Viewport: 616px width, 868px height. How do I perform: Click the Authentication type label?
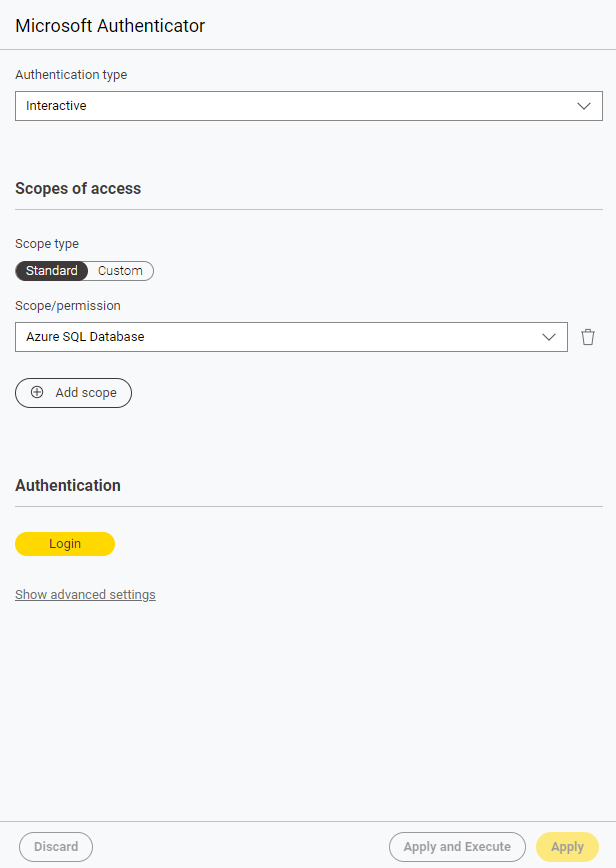[x=71, y=75]
